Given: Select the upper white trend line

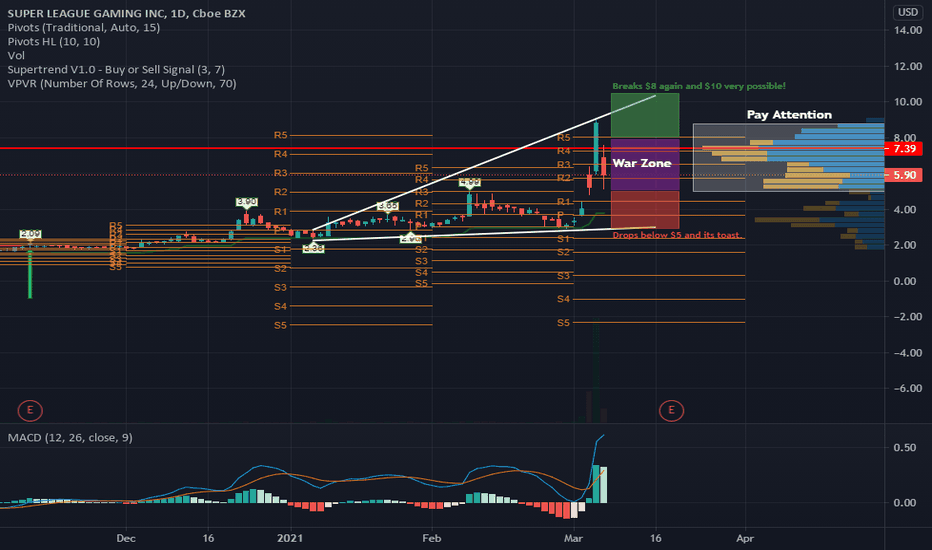Looking at the screenshot, I should coord(484,162).
